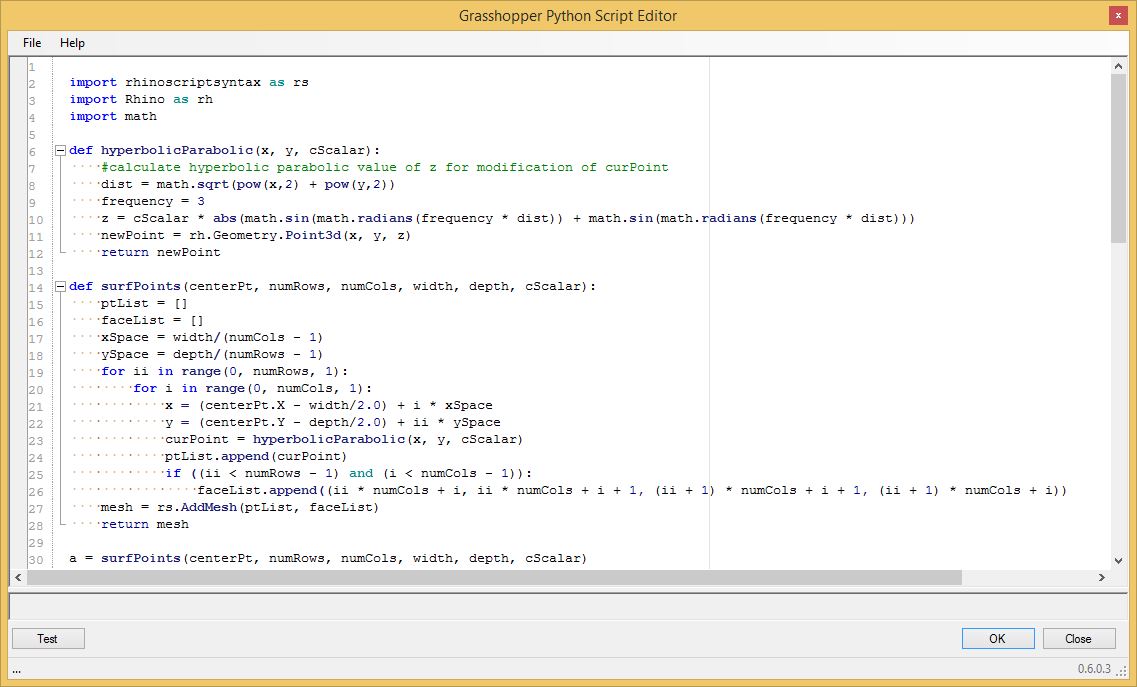Collapse the surfPoints function fold
This screenshot has width=1137, height=687.
pos(61,287)
